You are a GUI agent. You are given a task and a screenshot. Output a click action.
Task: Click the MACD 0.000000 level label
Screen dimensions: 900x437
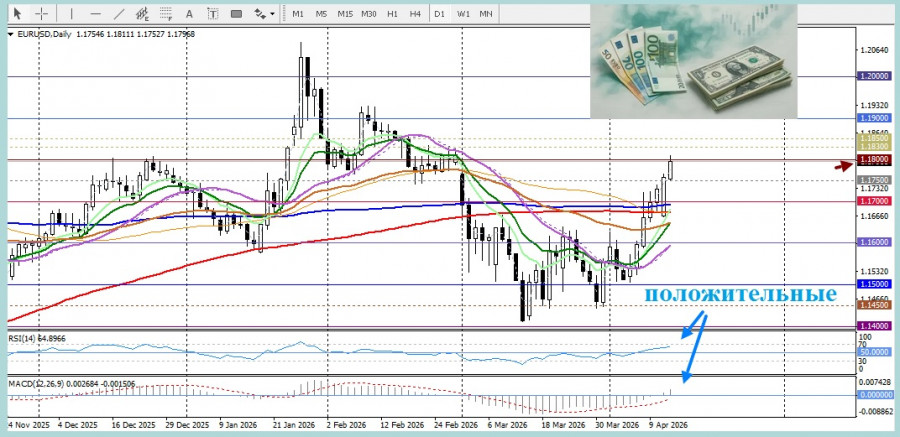click(x=876, y=395)
